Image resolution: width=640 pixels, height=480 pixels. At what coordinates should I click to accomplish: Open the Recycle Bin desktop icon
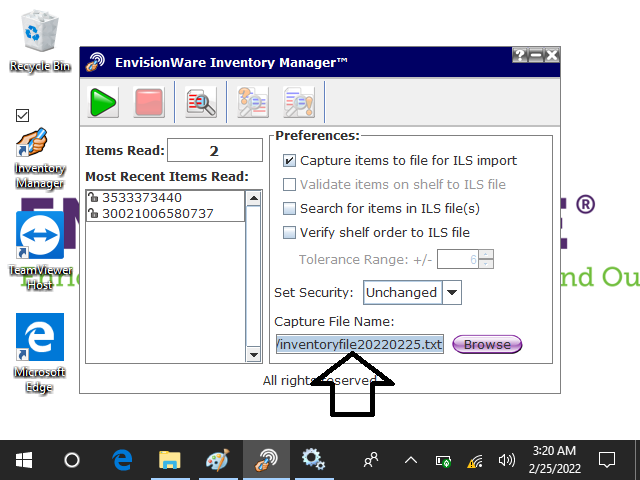(40, 41)
